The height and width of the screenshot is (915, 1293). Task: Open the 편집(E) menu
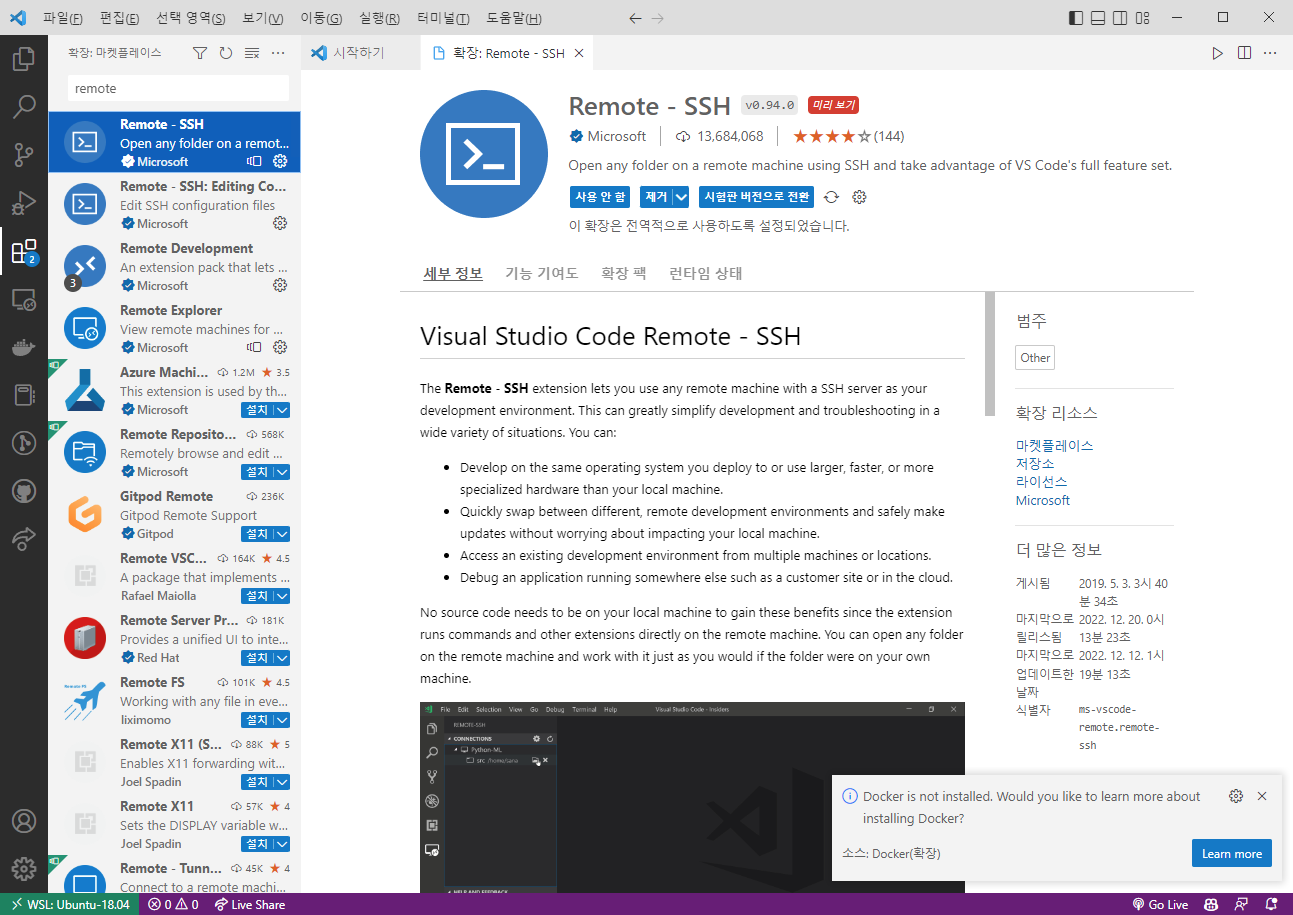[x=120, y=18]
